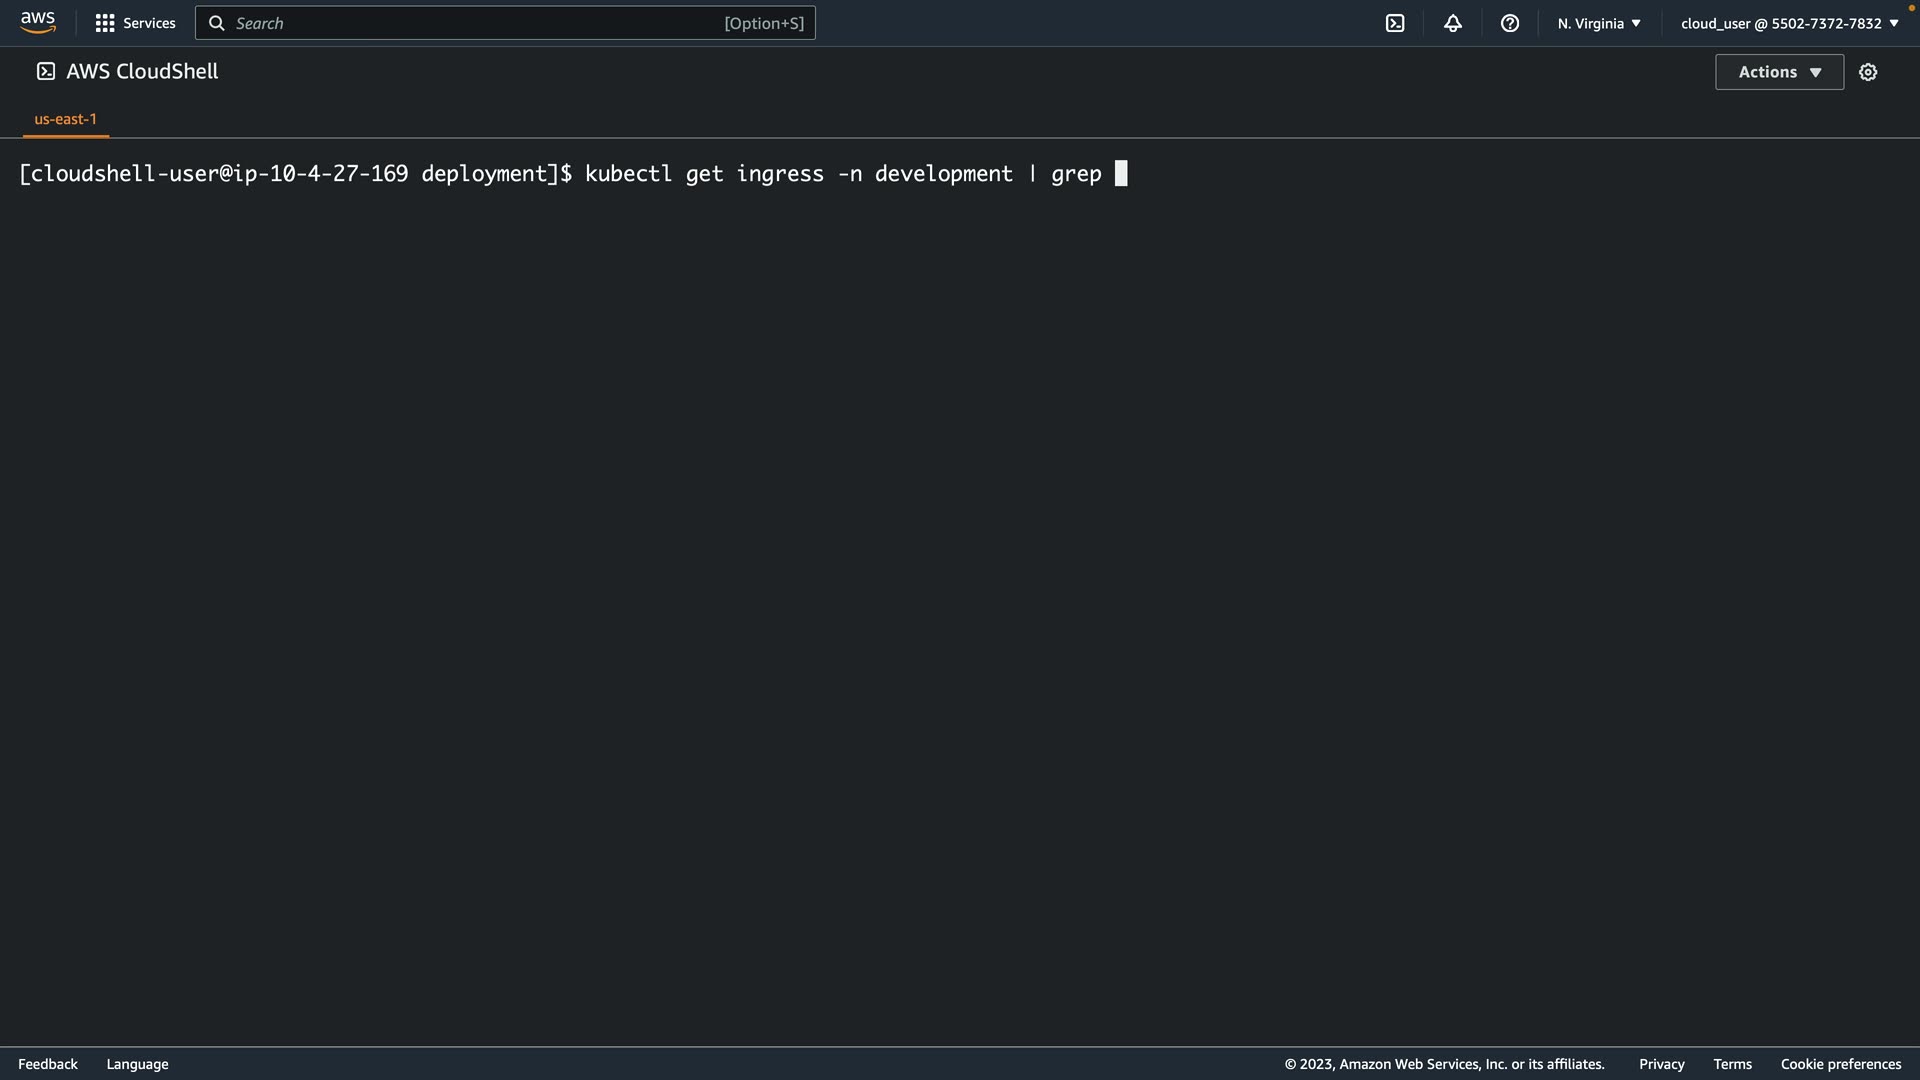
Task: Click the AWS logo home icon
Action: [38, 22]
